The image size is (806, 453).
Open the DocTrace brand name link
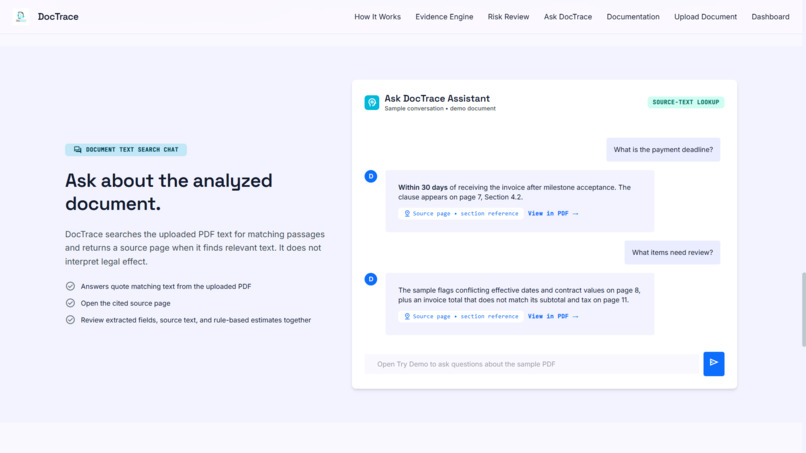58,16
